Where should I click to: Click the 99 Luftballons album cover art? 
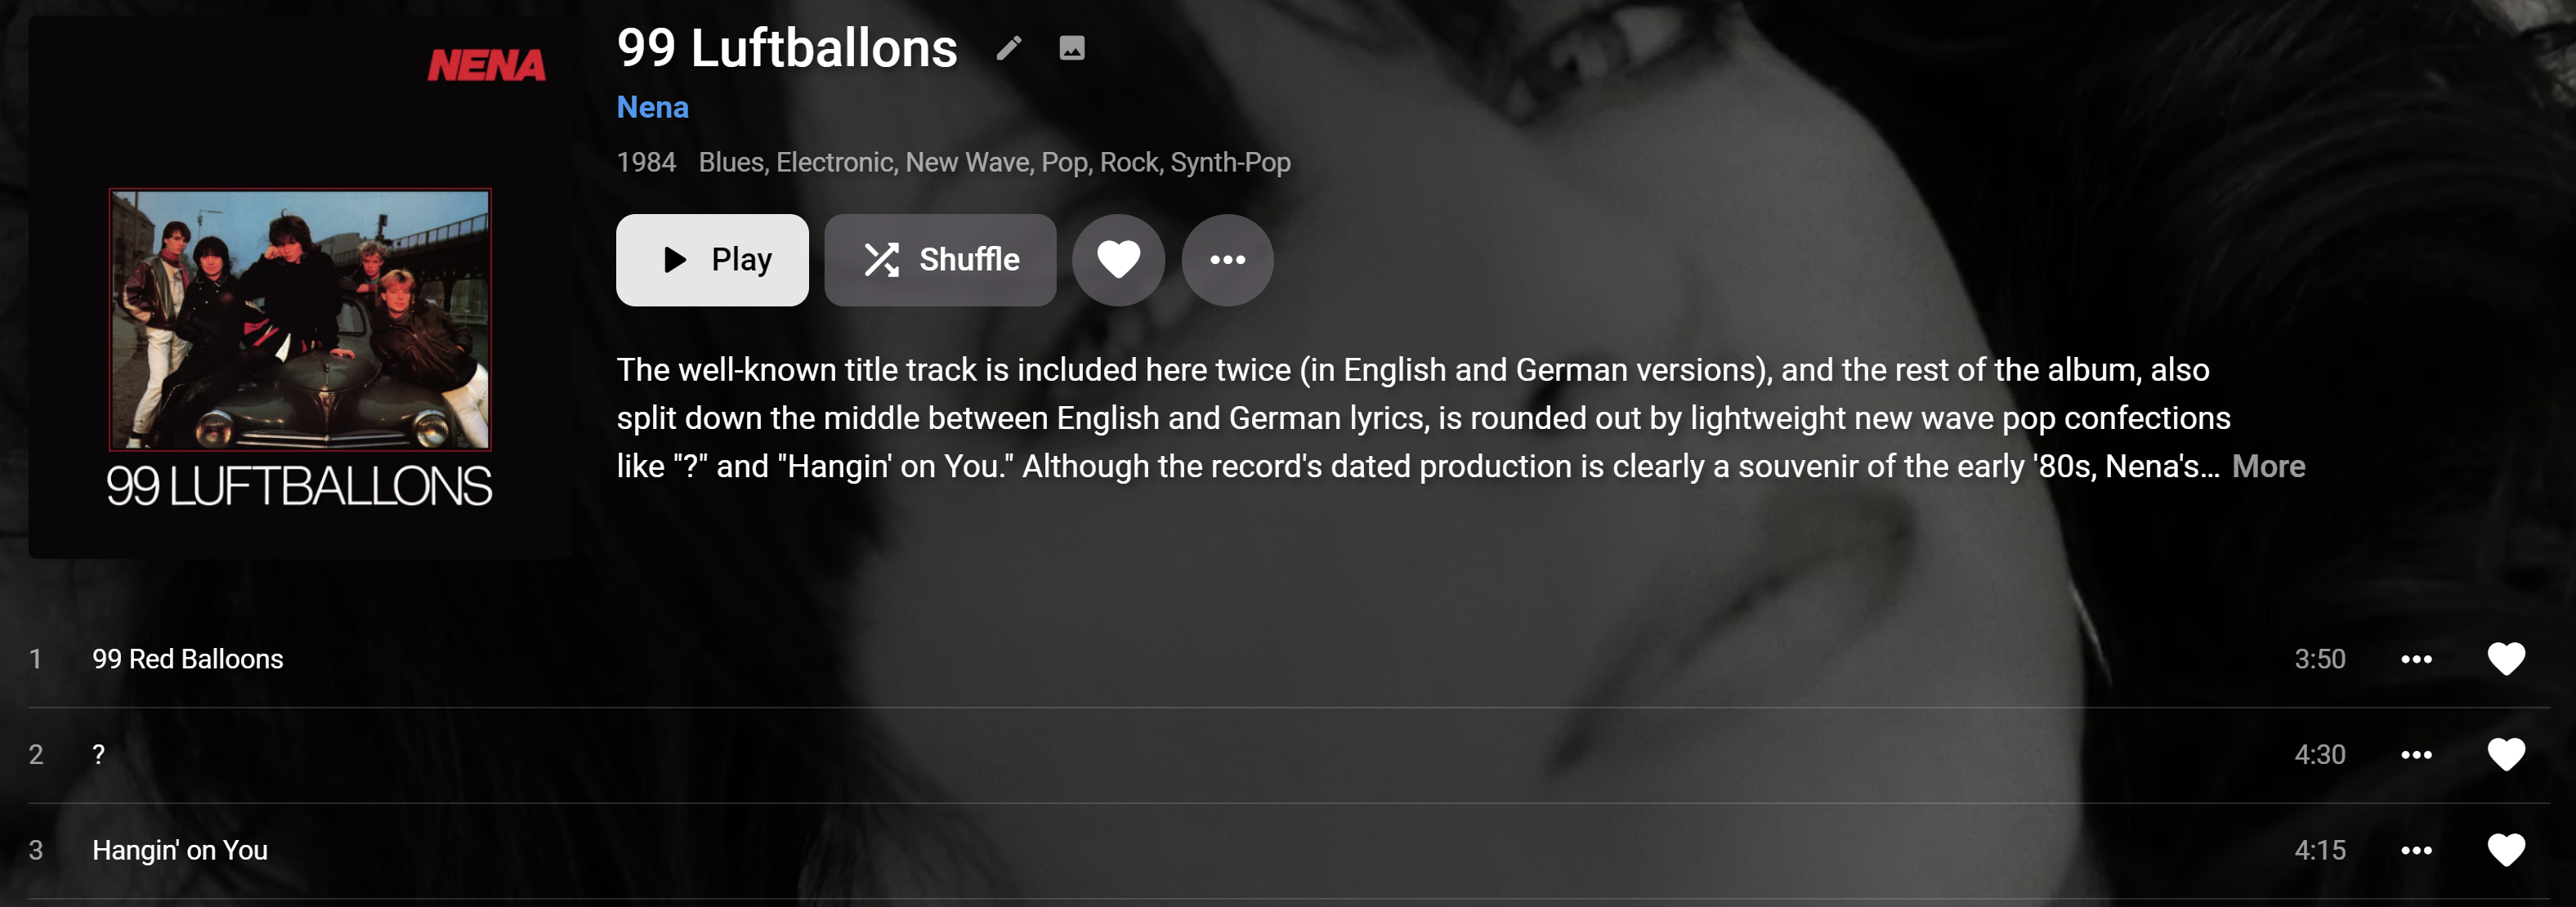click(x=300, y=287)
